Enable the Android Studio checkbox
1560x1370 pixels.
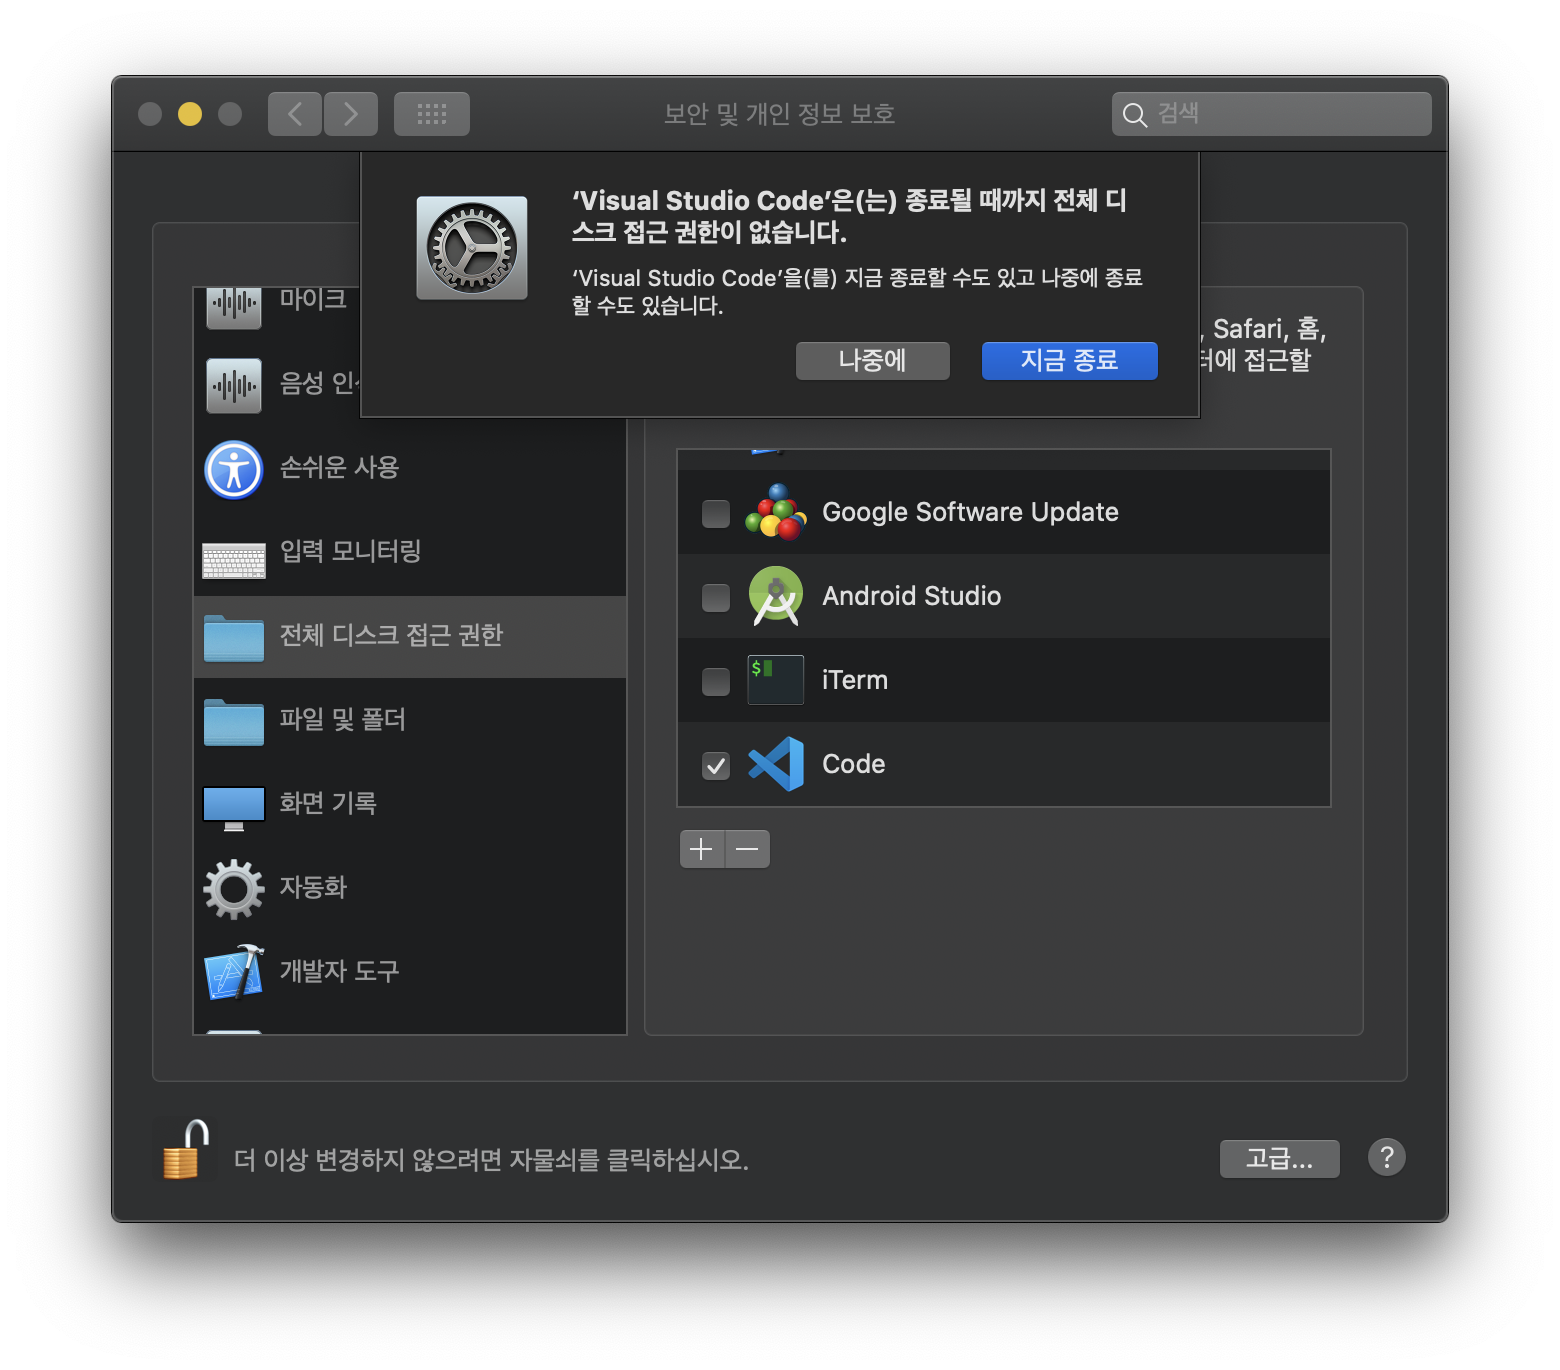point(716,598)
